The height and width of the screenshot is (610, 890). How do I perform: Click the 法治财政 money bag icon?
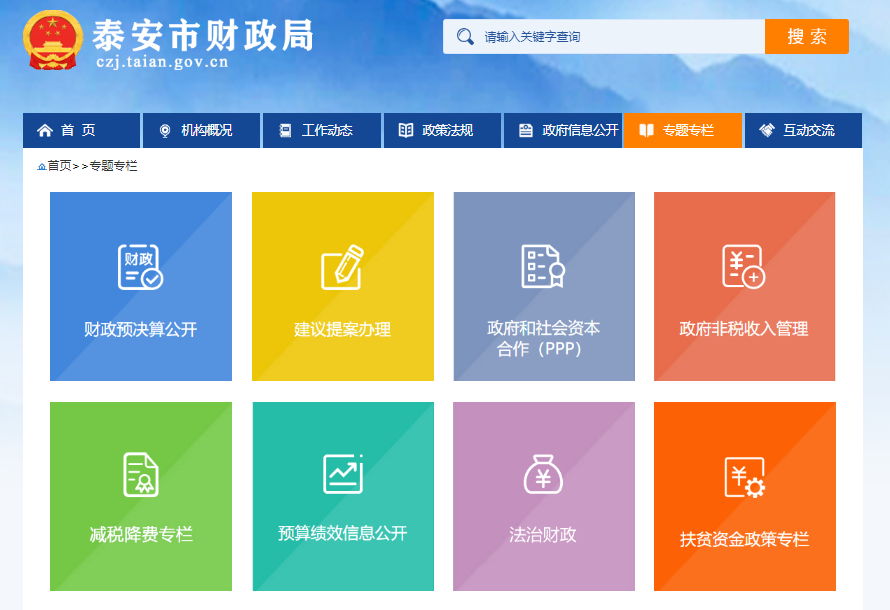[x=543, y=474]
